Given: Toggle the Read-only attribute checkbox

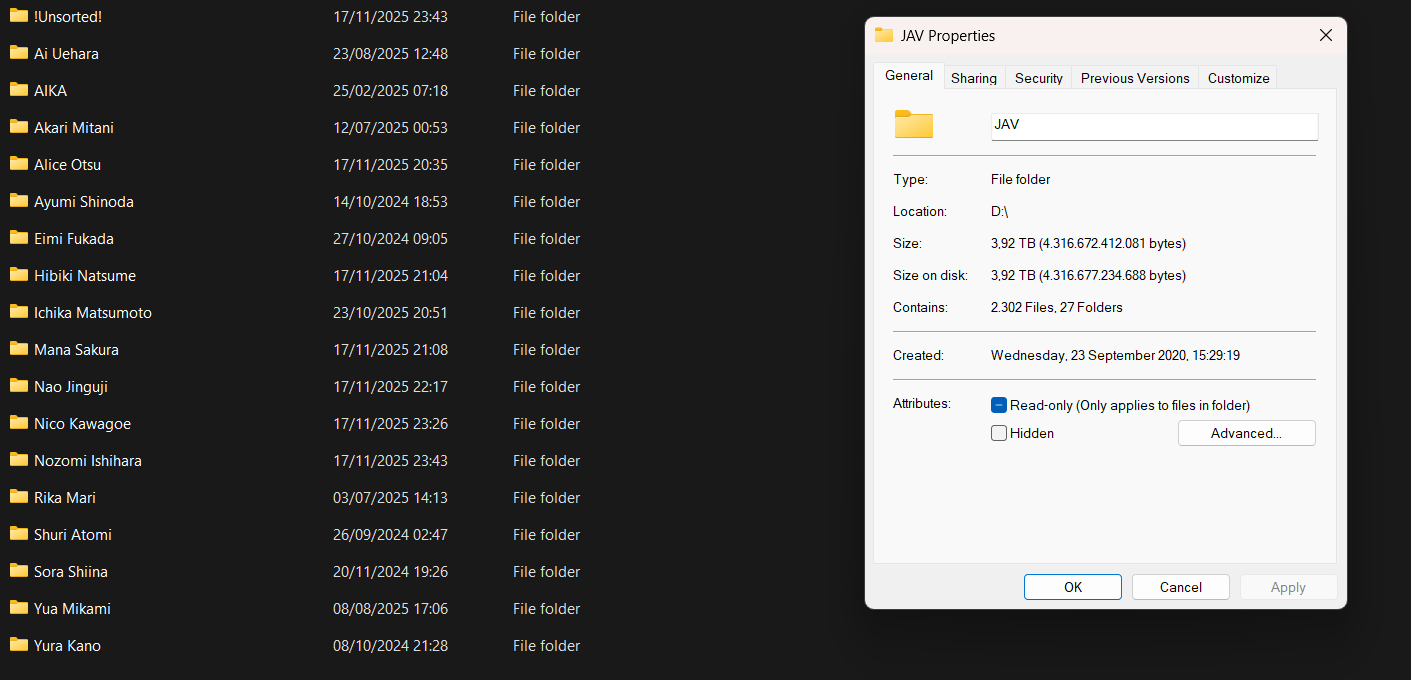Looking at the screenshot, I should point(998,405).
